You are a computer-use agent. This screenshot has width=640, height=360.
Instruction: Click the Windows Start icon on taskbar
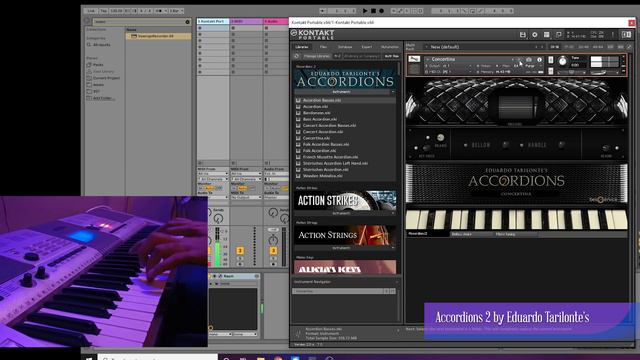pyautogui.click(x=89, y=358)
